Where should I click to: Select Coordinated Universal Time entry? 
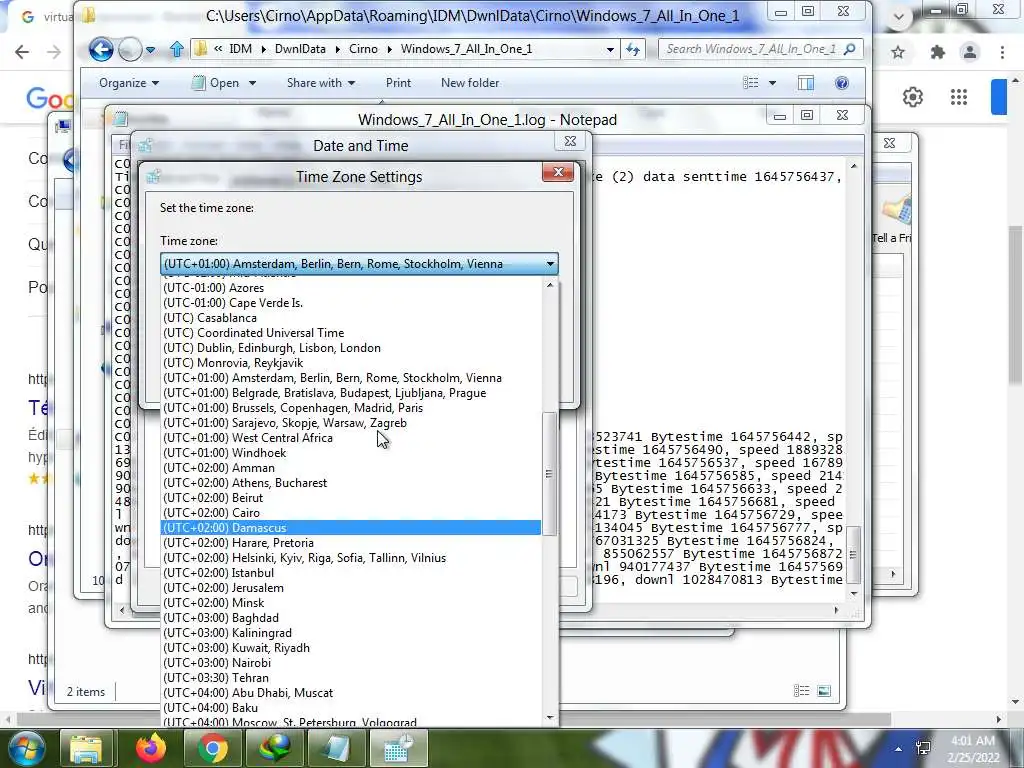tap(351, 333)
